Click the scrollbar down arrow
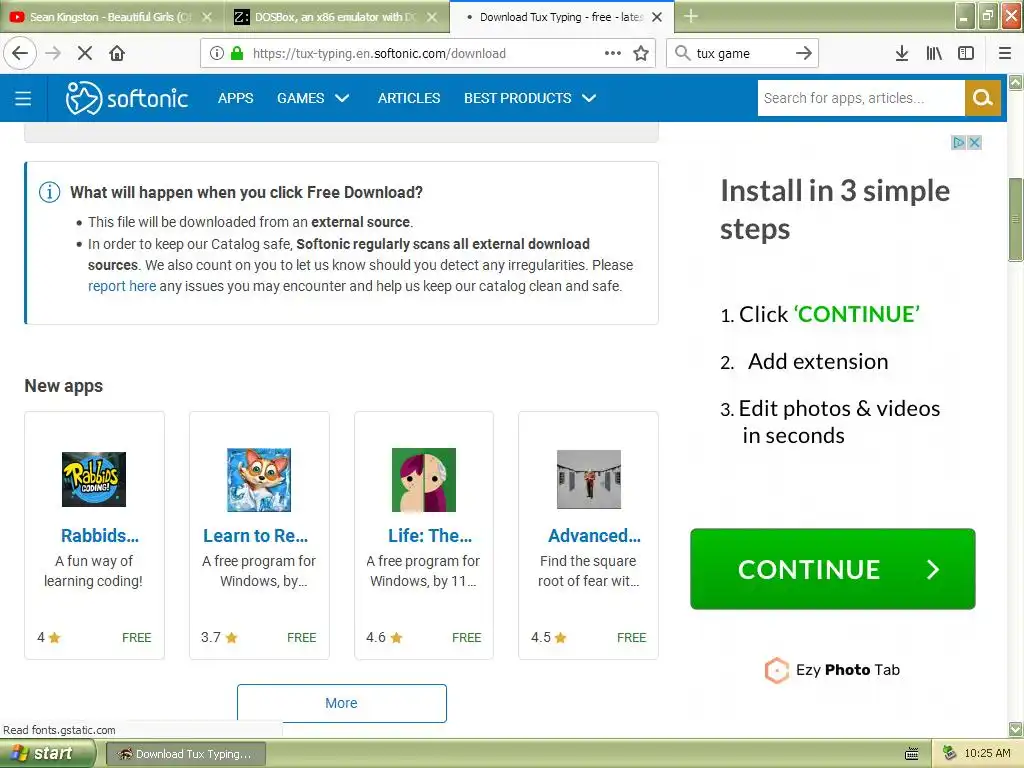1024x768 pixels. click(1016, 729)
